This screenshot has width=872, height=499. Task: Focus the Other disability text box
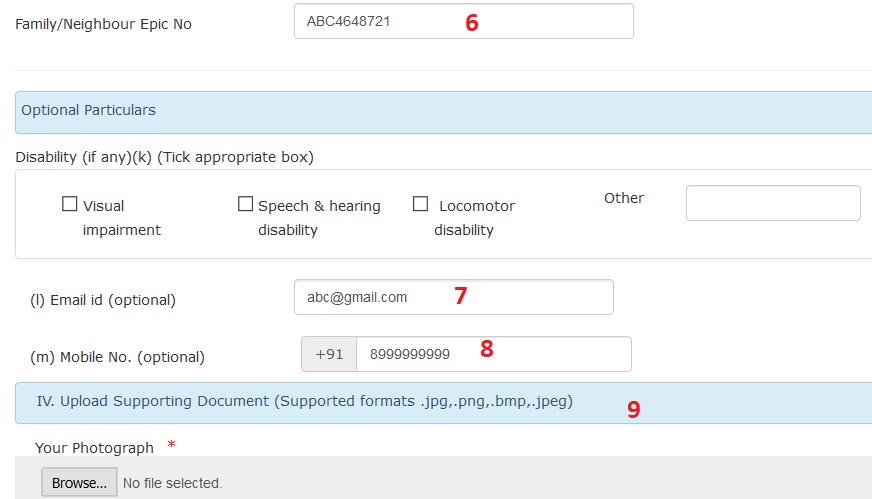pyautogui.click(x=773, y=203)
